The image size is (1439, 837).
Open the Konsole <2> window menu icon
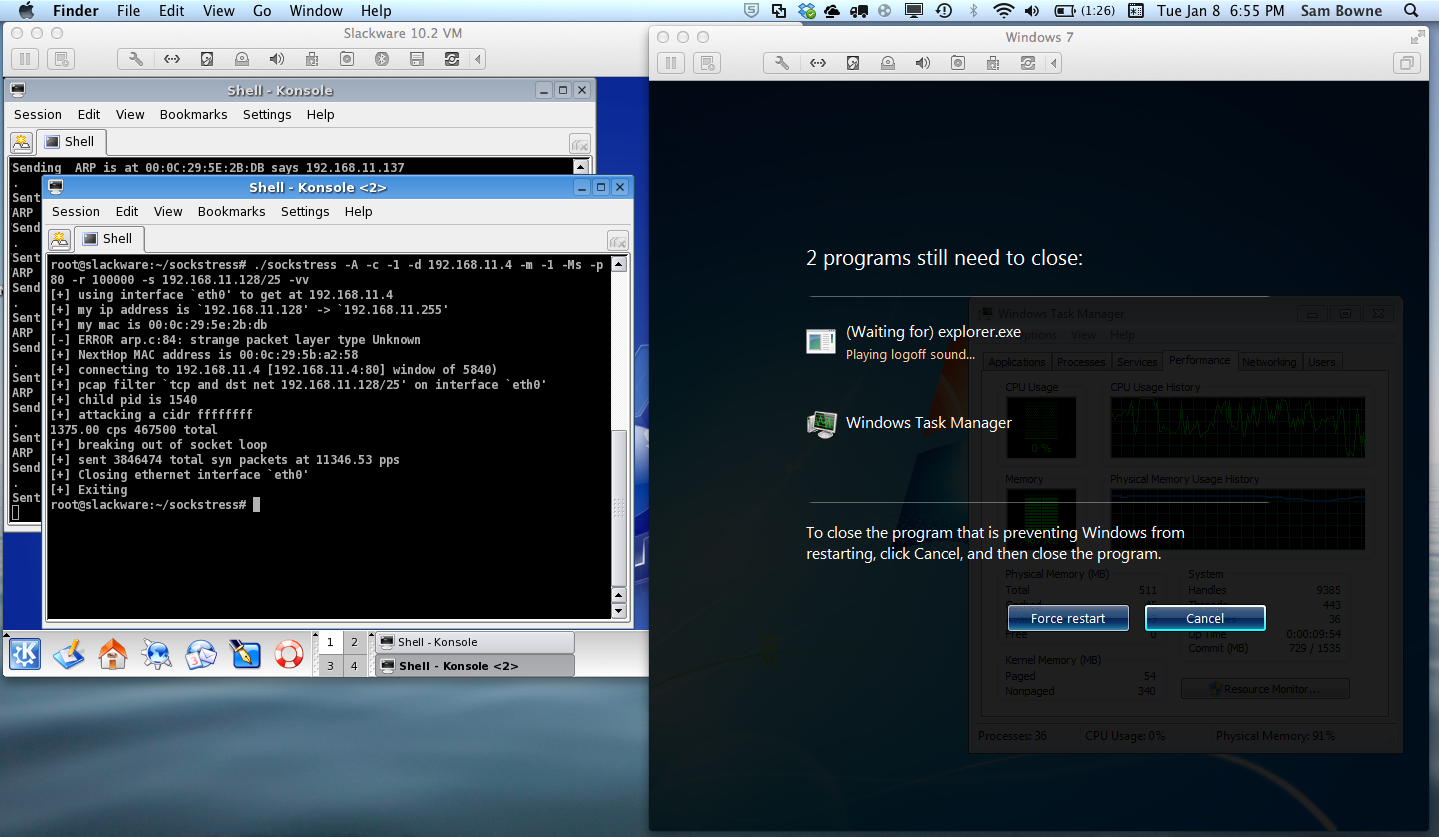tap(56, 187)
